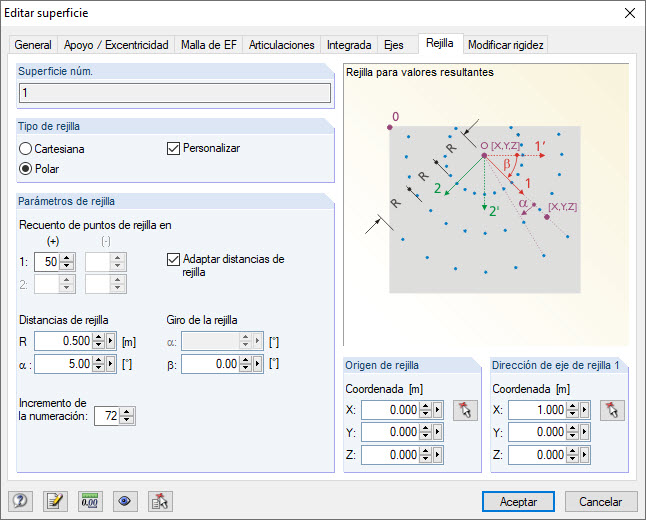Click the axis direction X coordinate field
This screenshot has height=520, width=646.
click(x=537, y=410)
